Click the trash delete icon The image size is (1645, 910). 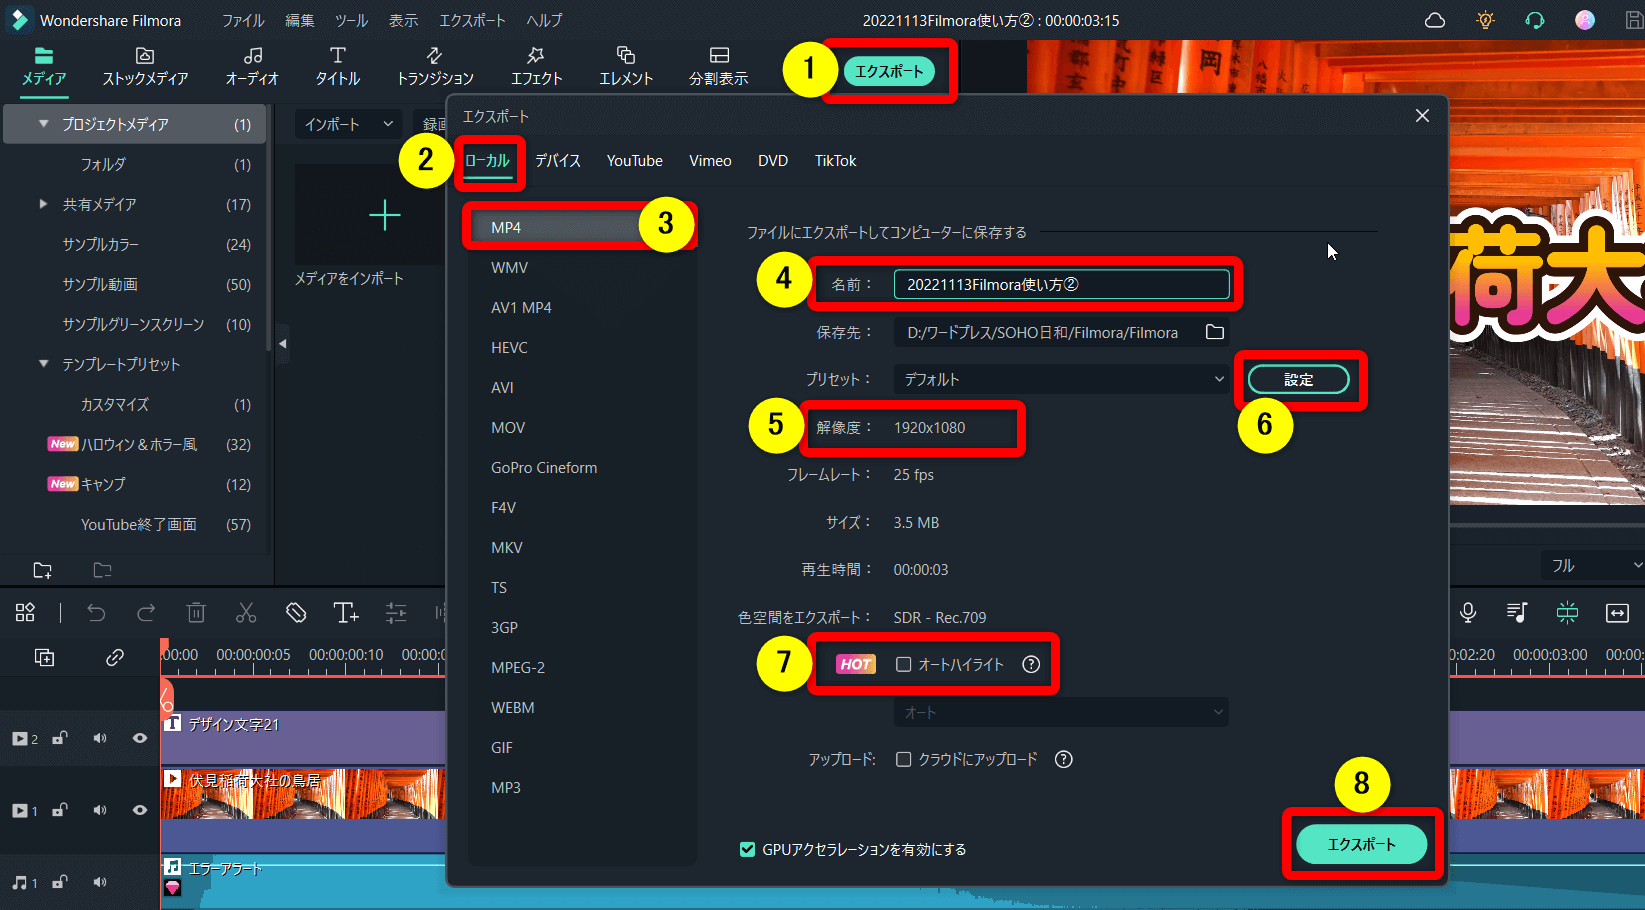[x=196, y=613]
